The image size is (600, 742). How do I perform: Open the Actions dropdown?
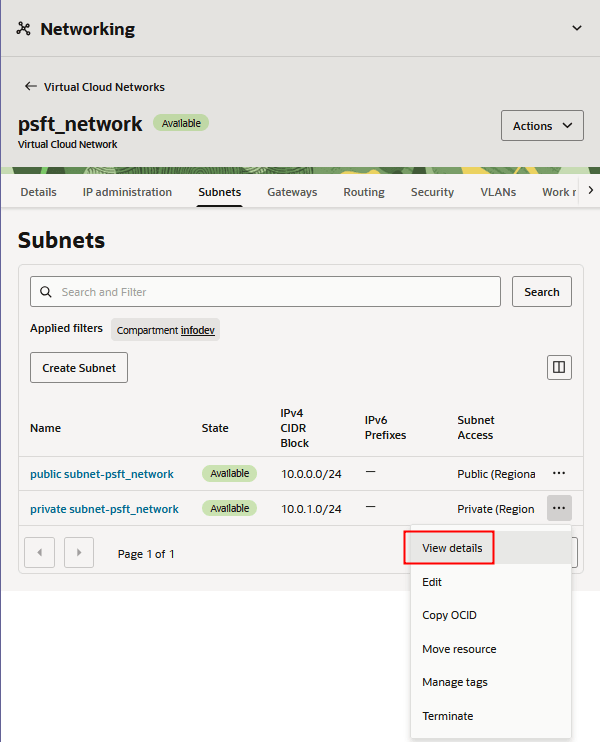point(542,126)
